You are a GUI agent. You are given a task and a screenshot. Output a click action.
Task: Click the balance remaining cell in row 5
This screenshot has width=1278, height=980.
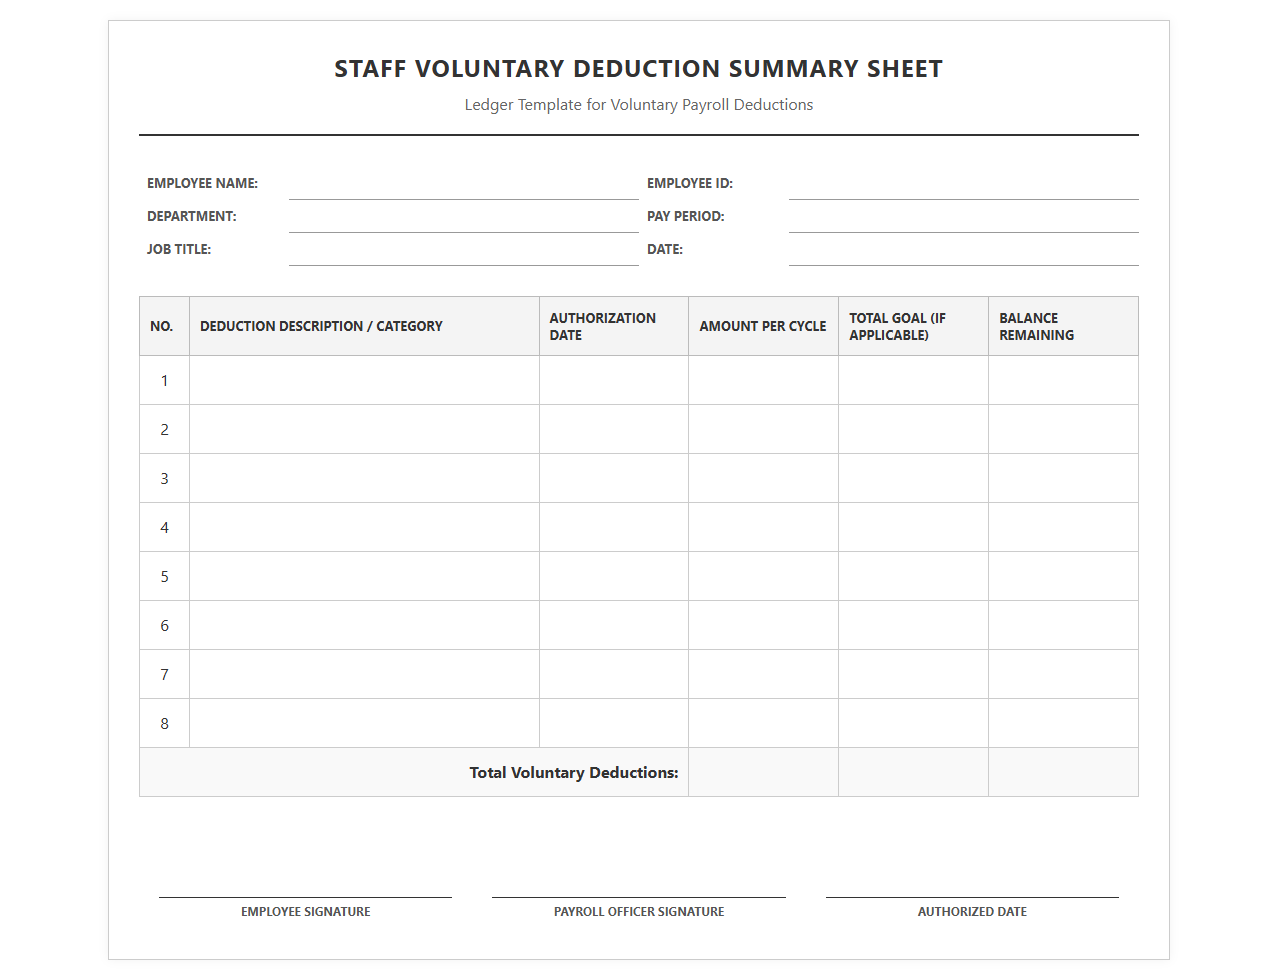pos(1063,576)
